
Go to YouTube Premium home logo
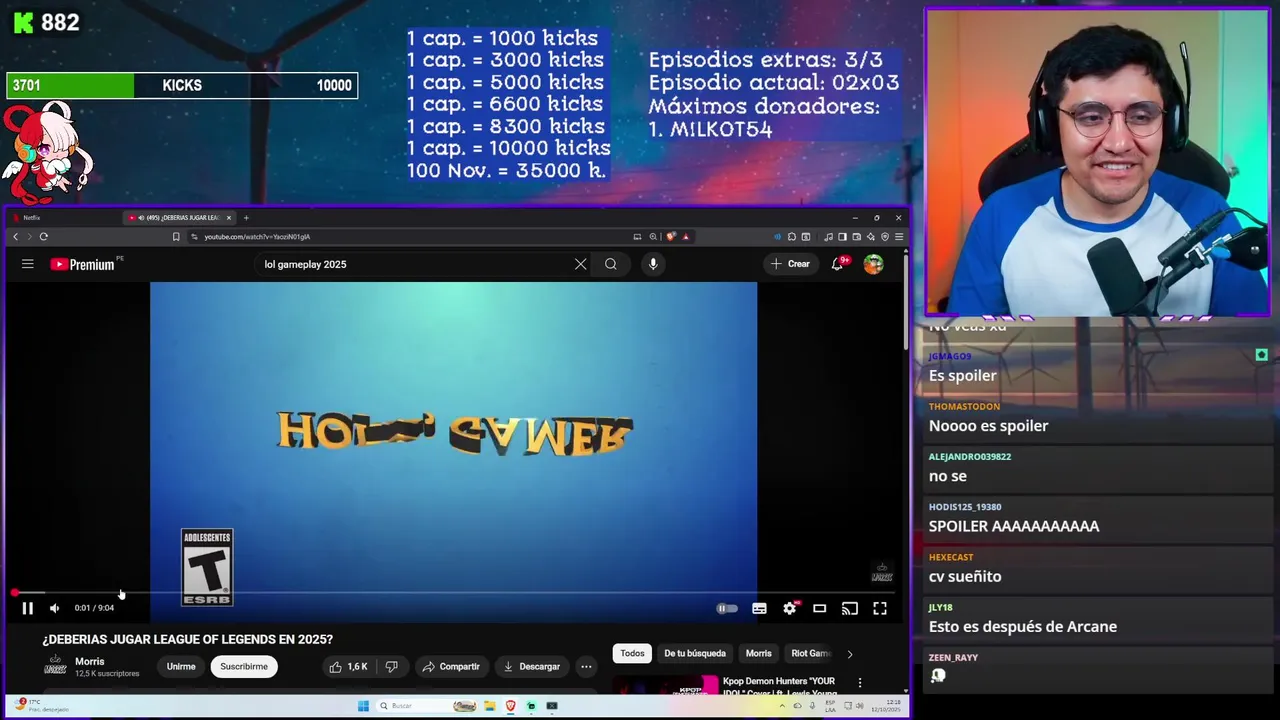[x=83, y=264]
